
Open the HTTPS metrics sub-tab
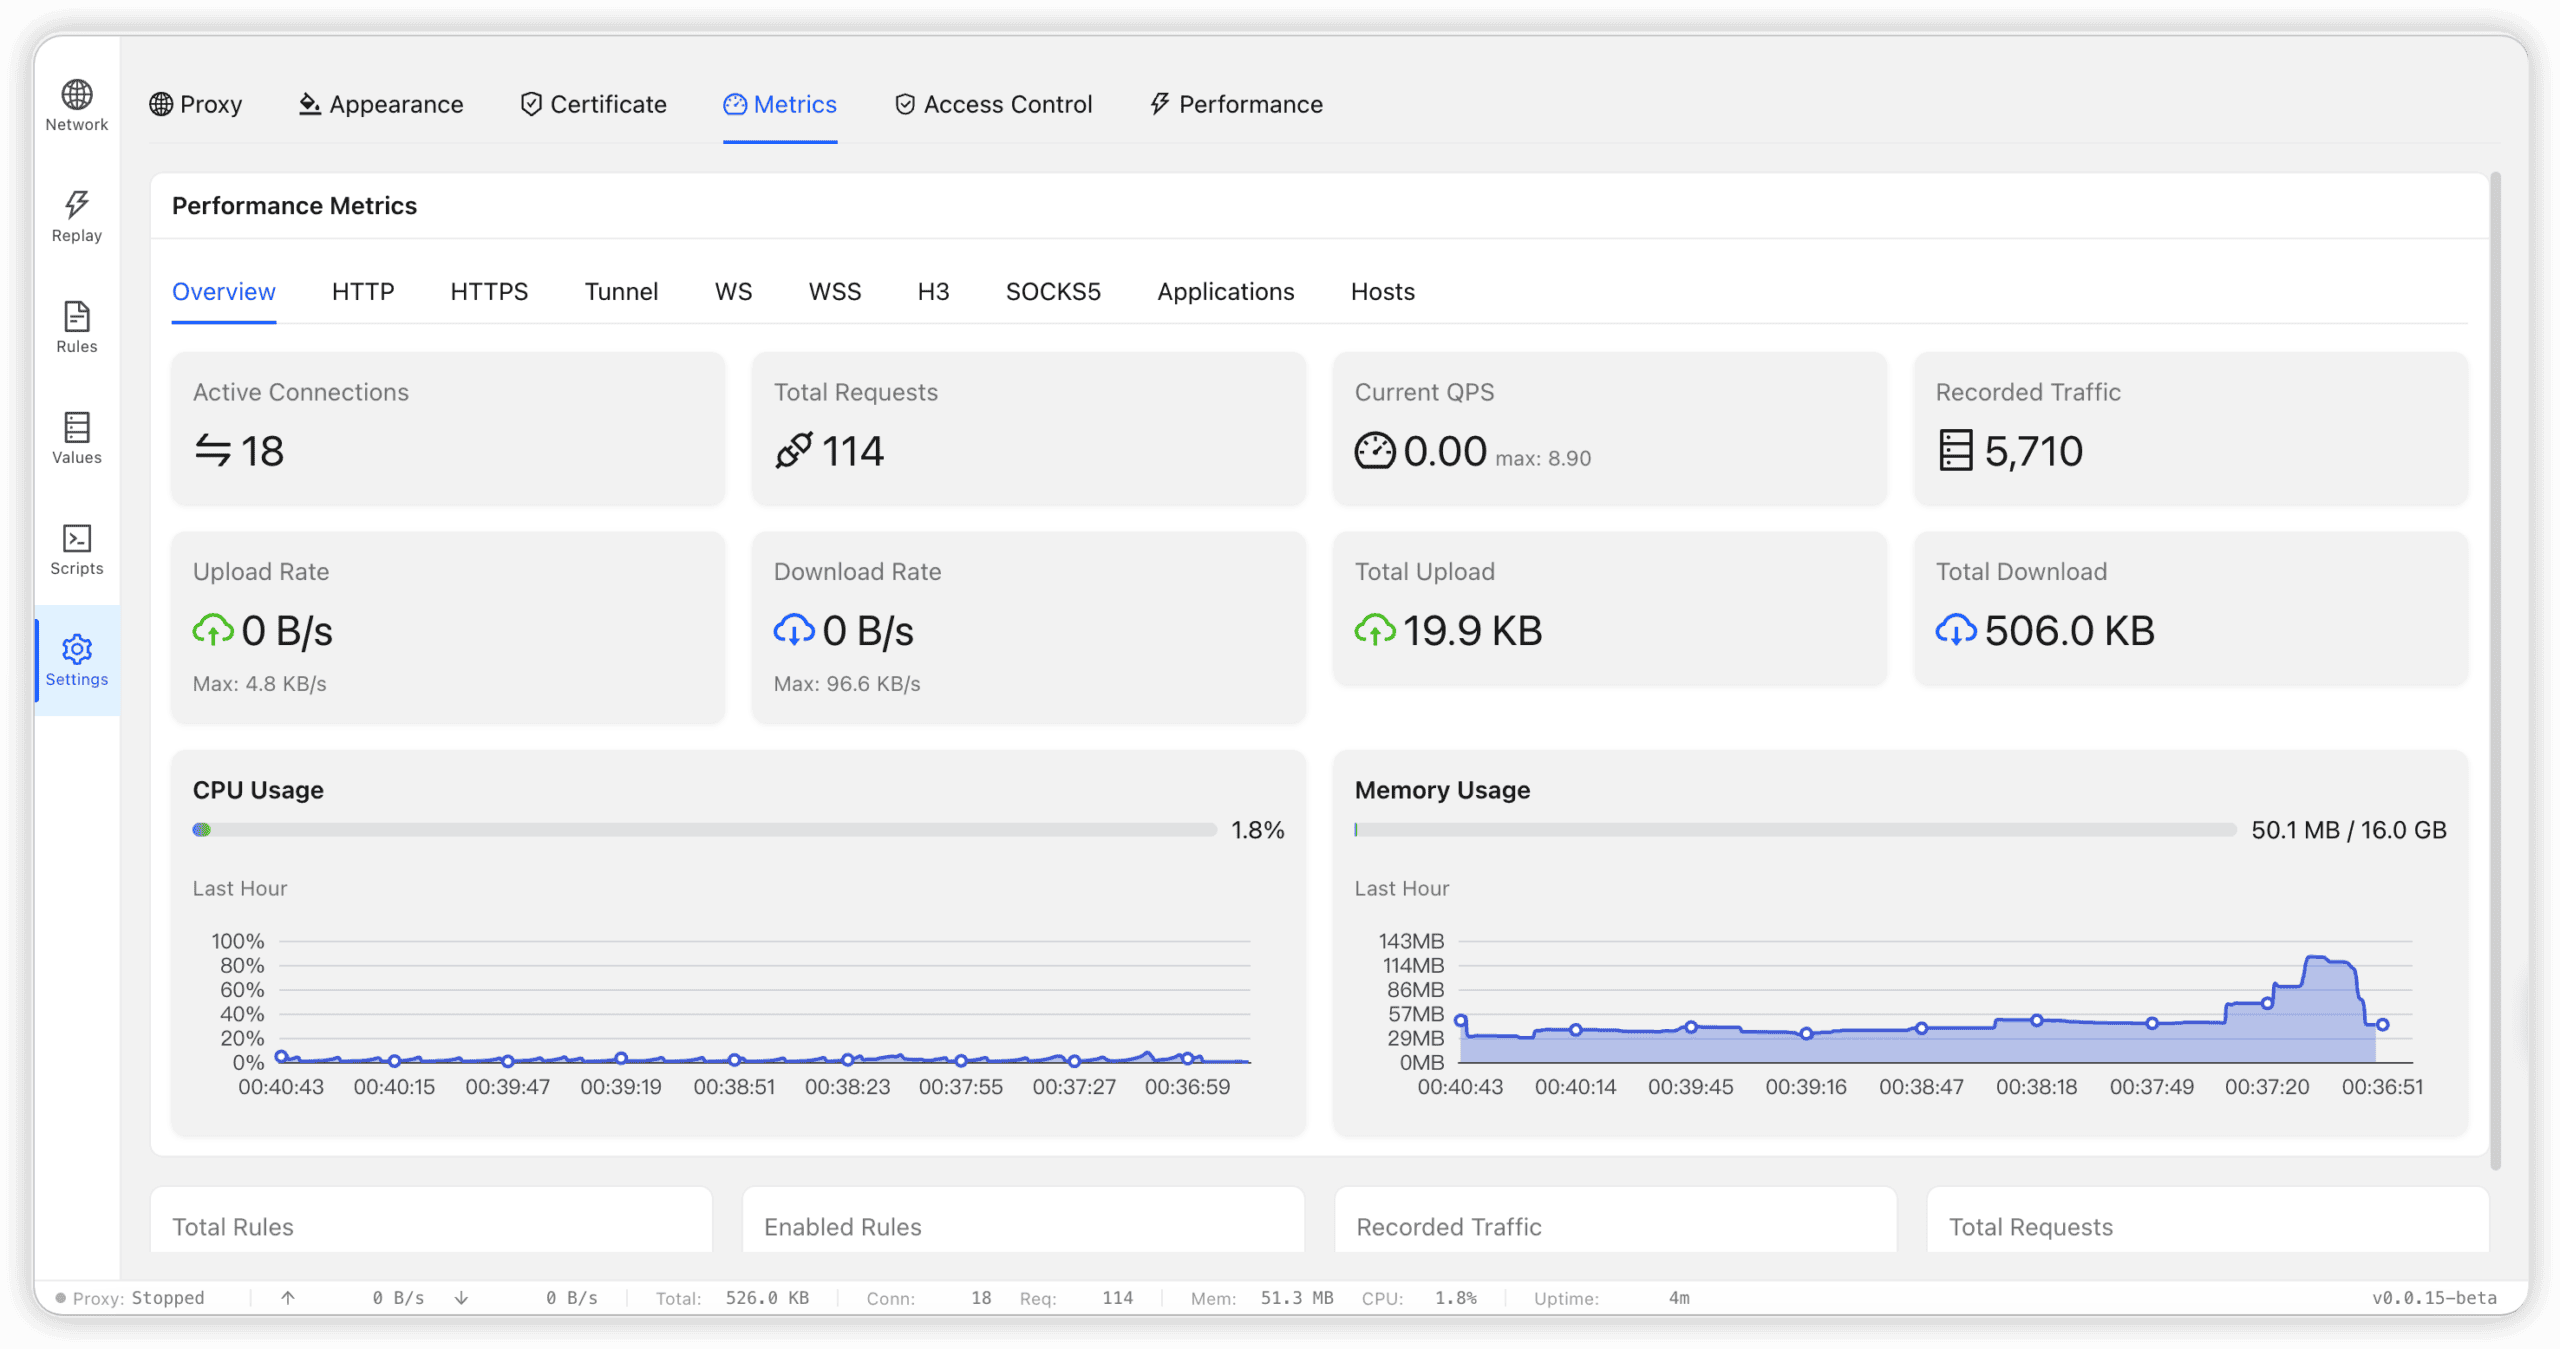489,291
